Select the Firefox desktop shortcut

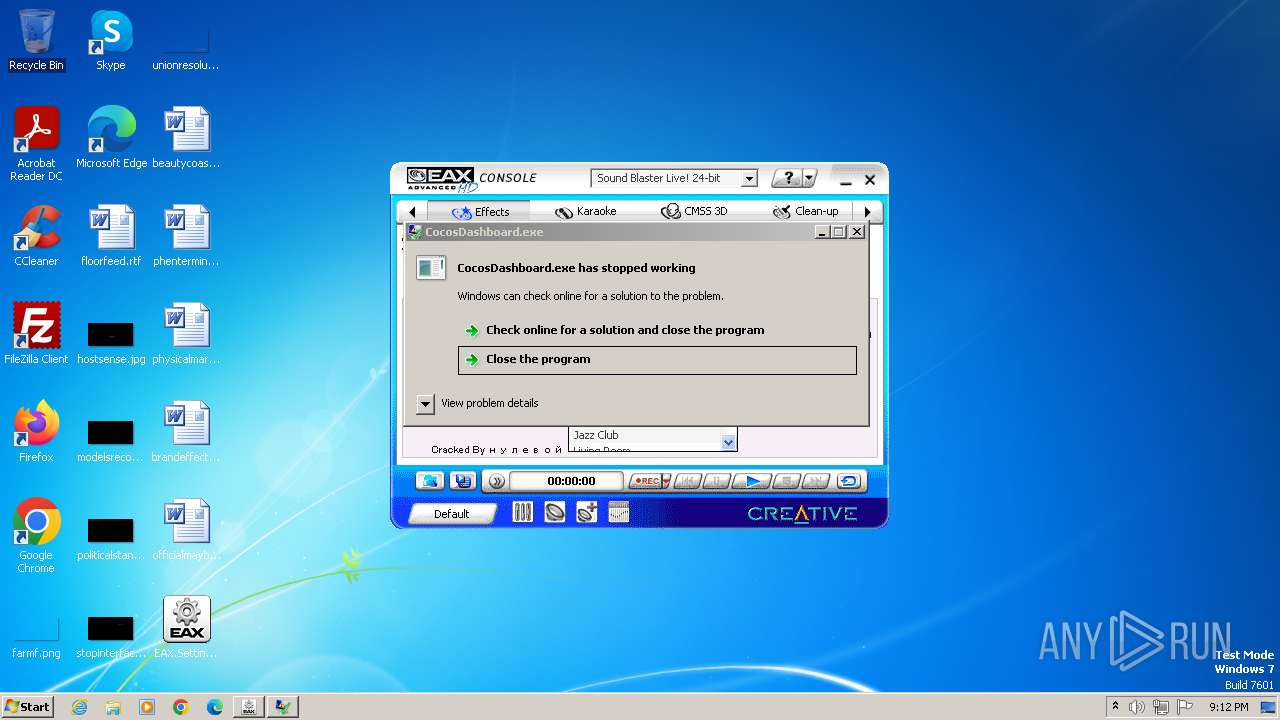(x=36, y=432)
